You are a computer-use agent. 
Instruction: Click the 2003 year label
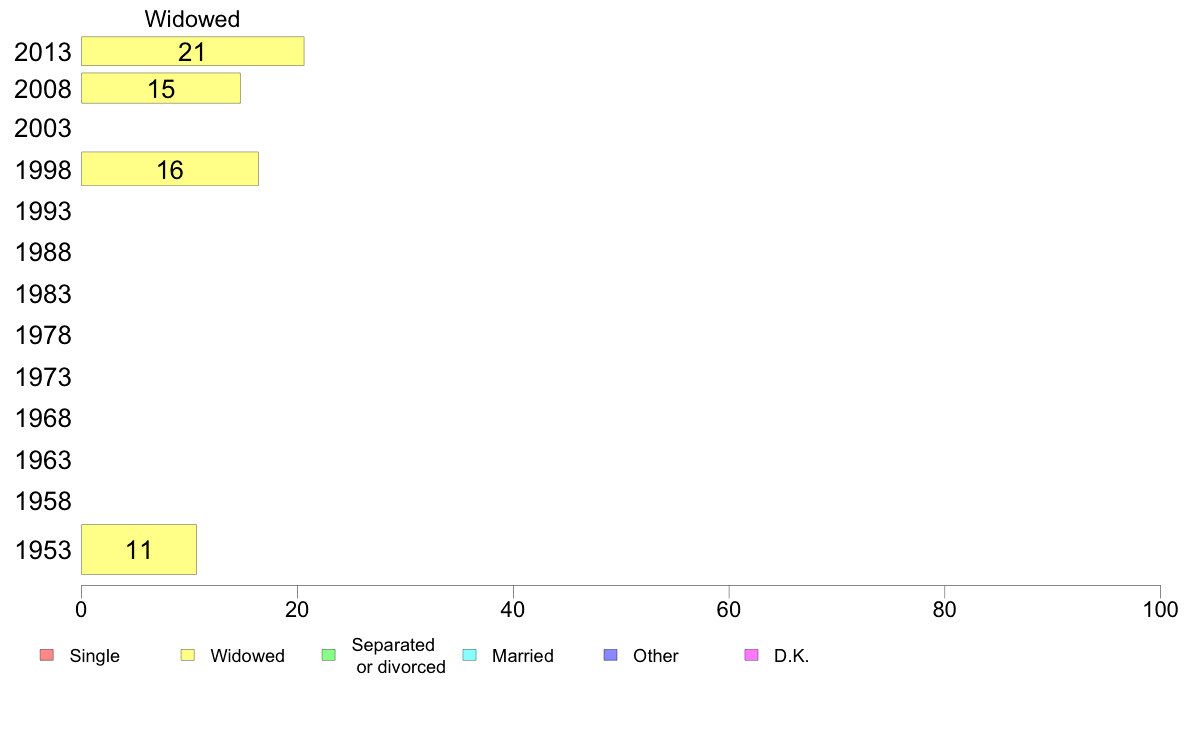pos(43,128)
